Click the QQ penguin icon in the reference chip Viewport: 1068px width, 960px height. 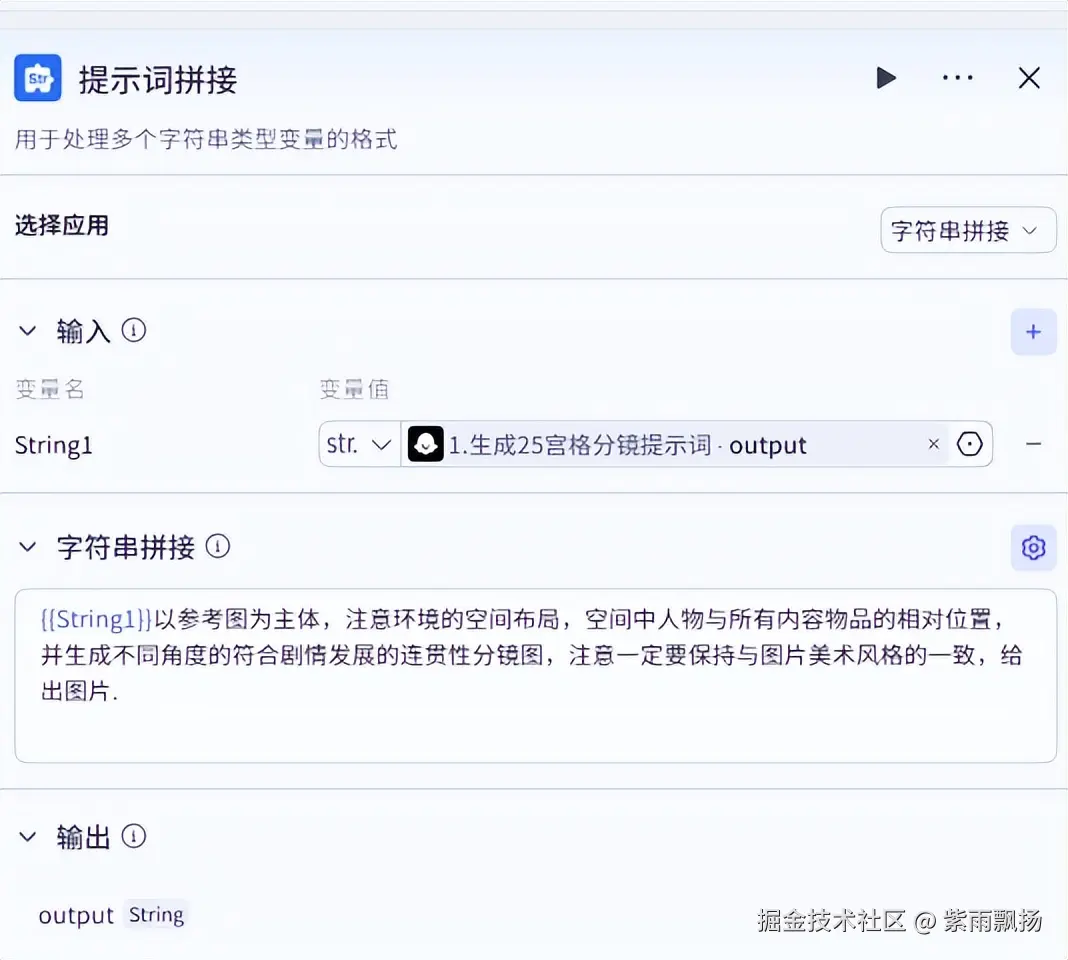click(425, 444)
